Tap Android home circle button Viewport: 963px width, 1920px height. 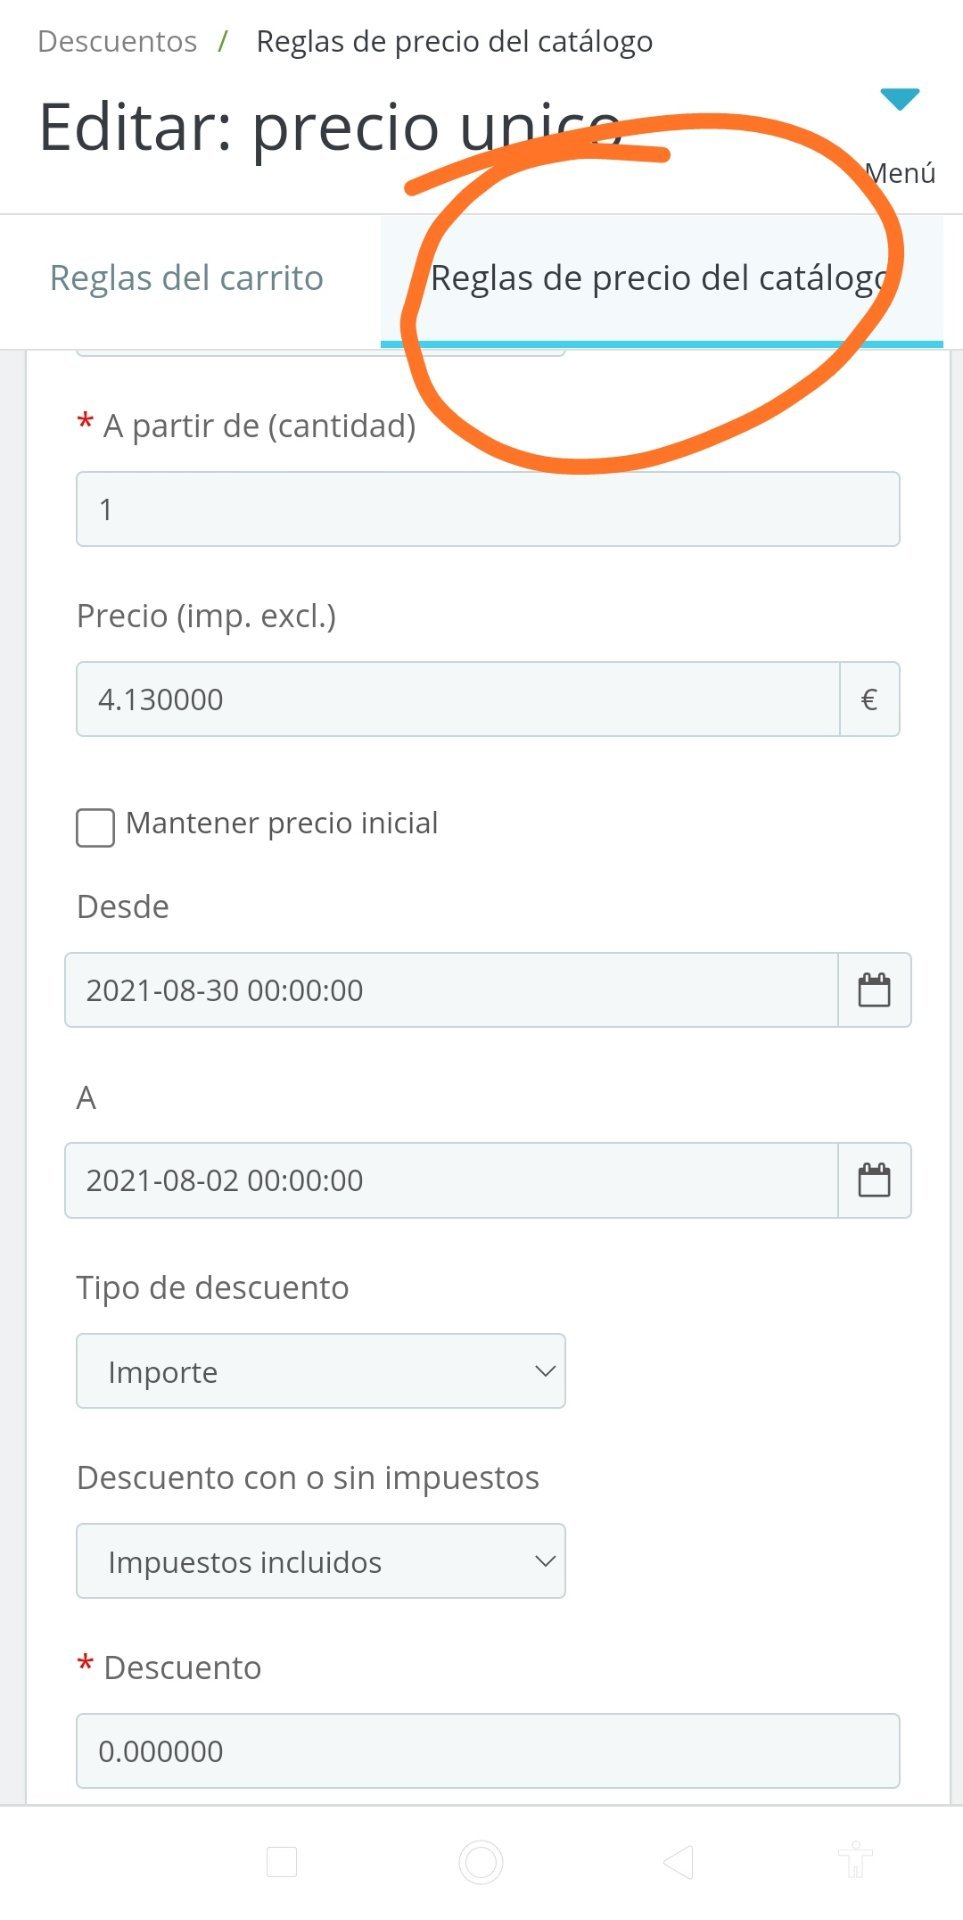pyautogui.click(x=481, y=1862)
